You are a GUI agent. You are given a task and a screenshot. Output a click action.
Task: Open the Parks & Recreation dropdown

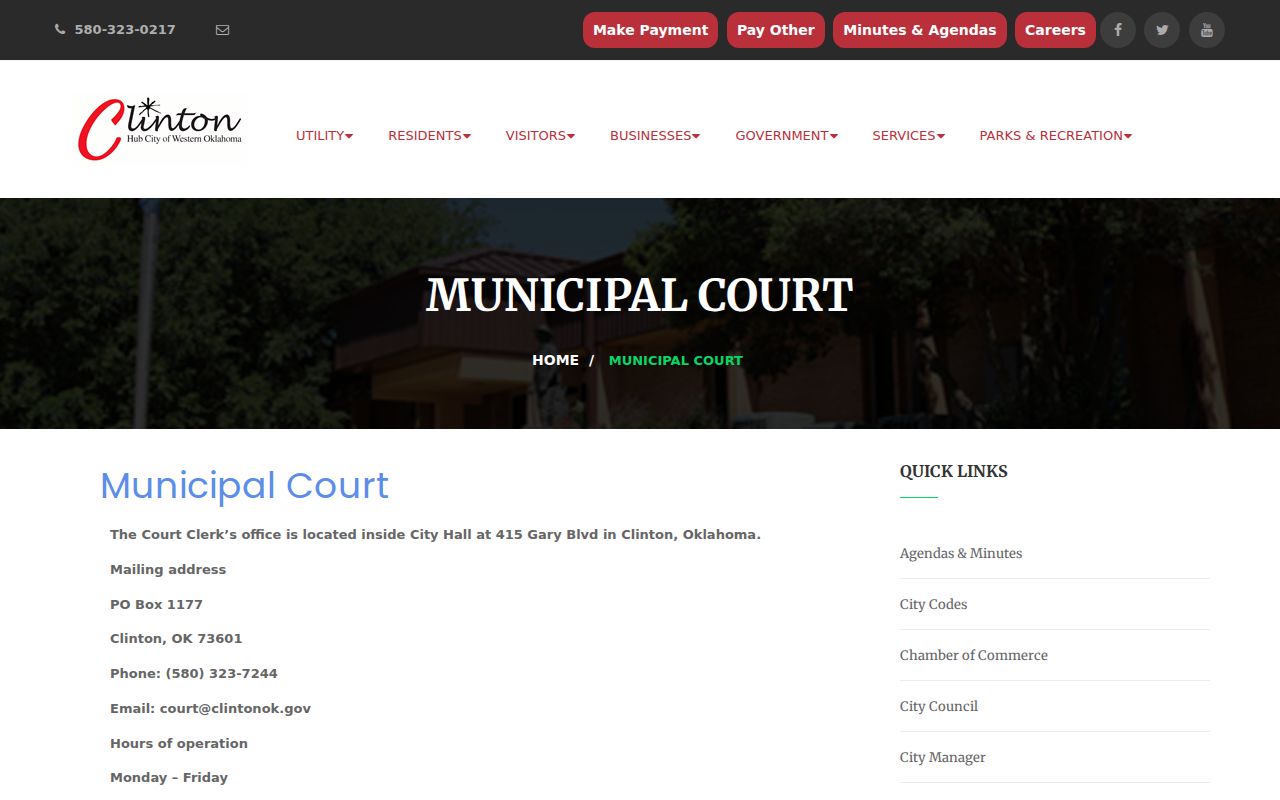(1055, 136)
